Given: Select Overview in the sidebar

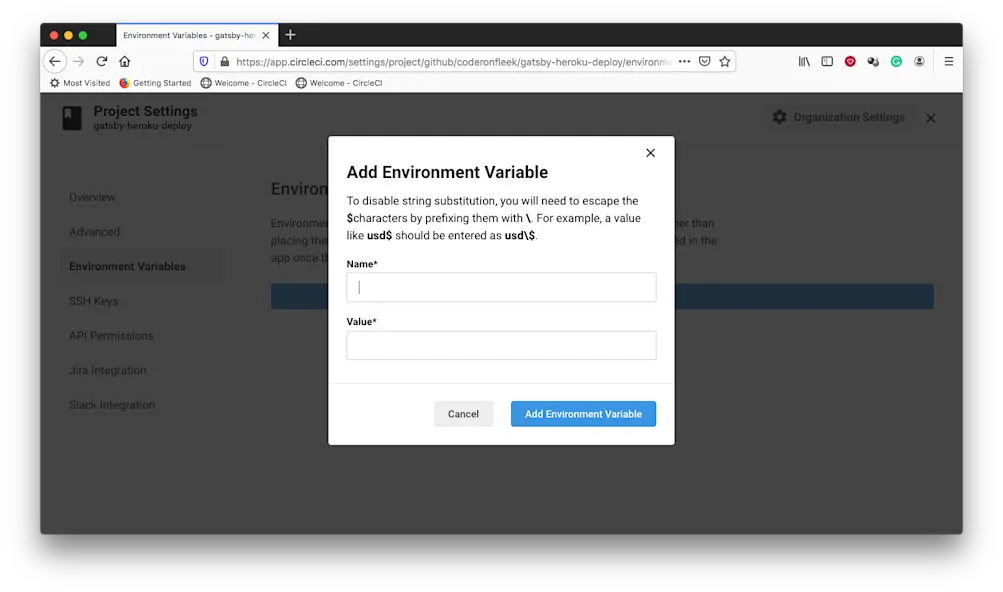Looking at the screenshot, I should [93, 197].
